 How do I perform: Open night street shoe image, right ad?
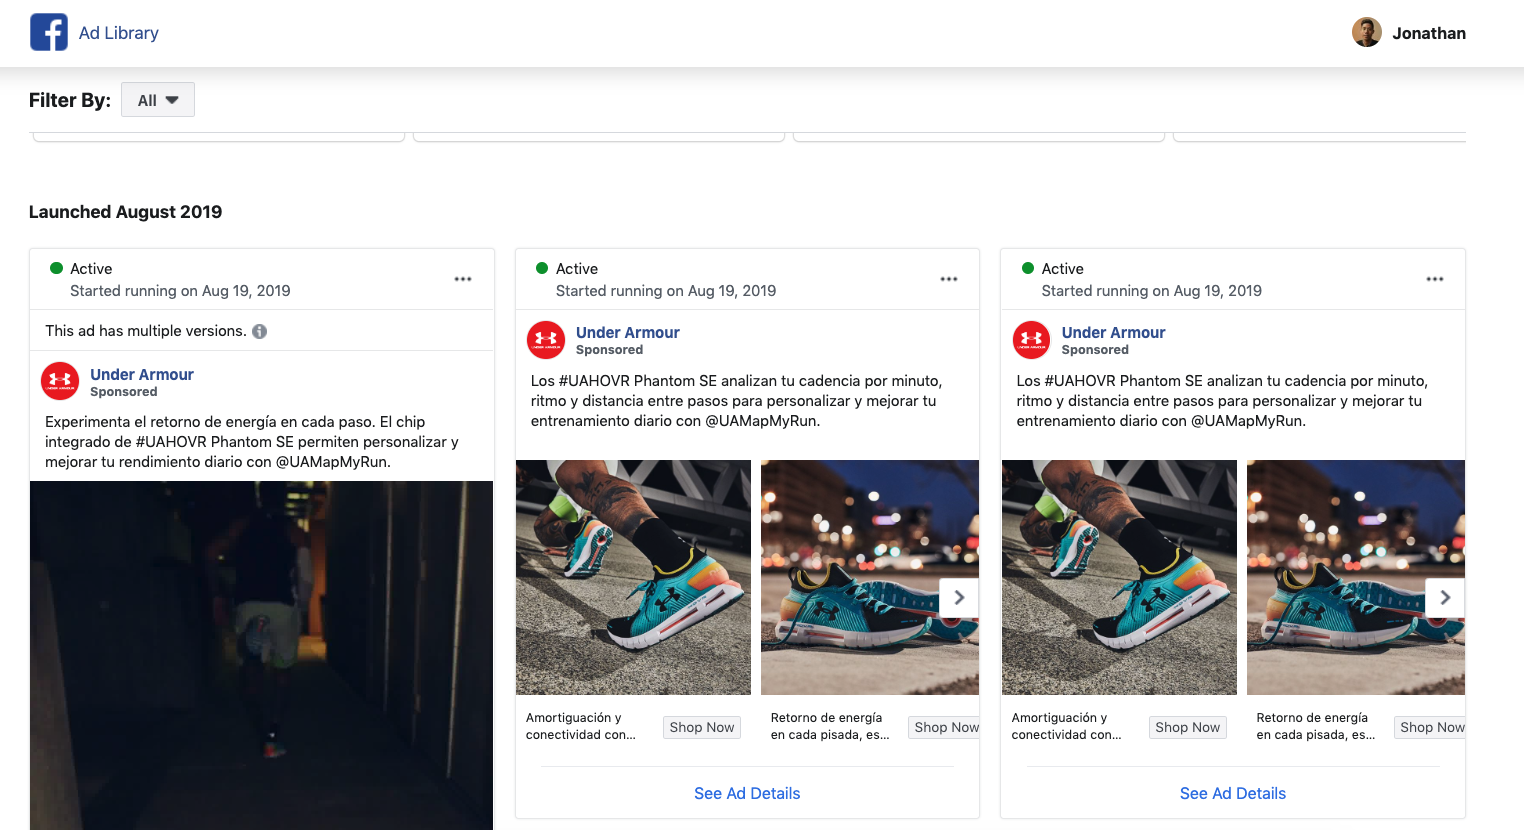1356,577
